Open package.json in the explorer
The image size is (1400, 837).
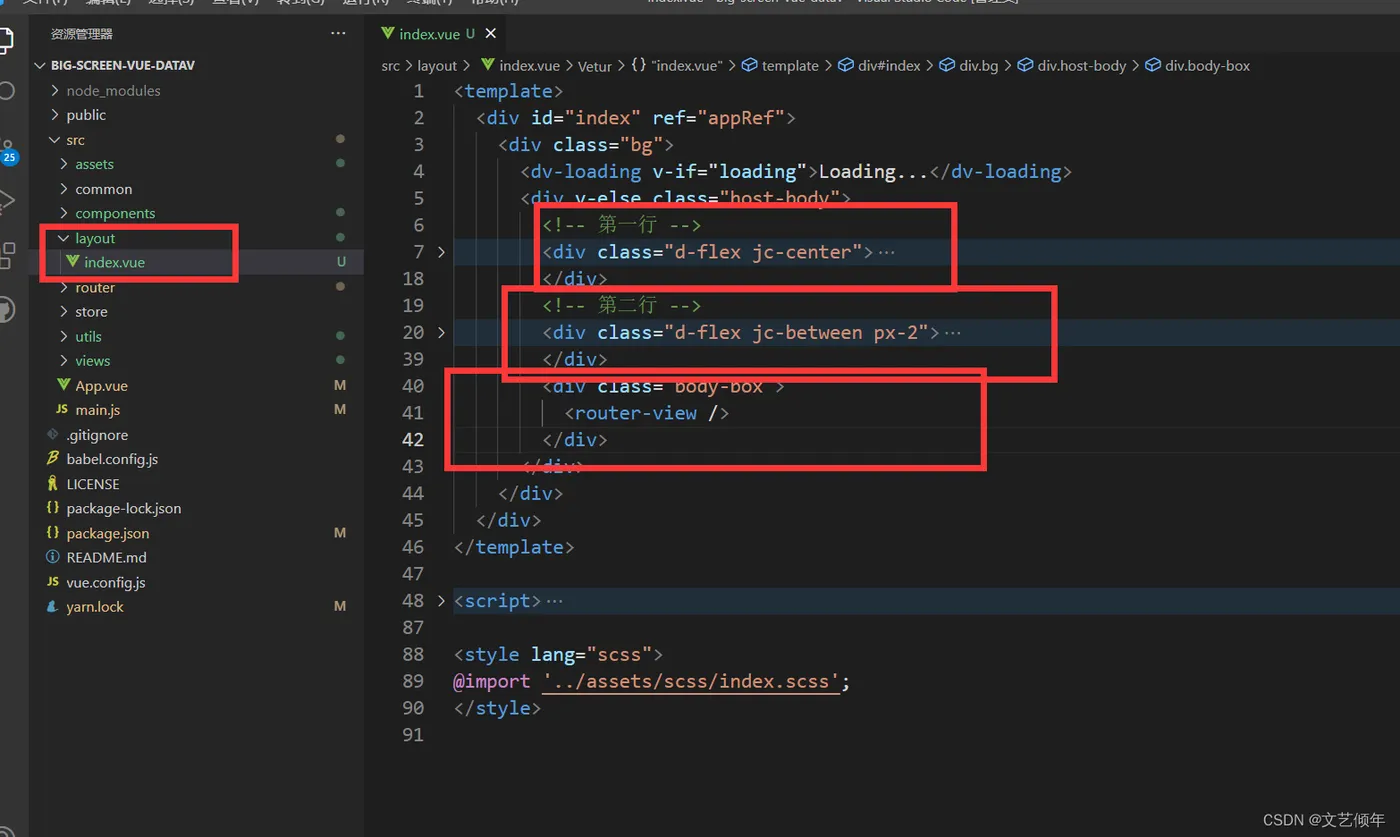click(107, 533)
